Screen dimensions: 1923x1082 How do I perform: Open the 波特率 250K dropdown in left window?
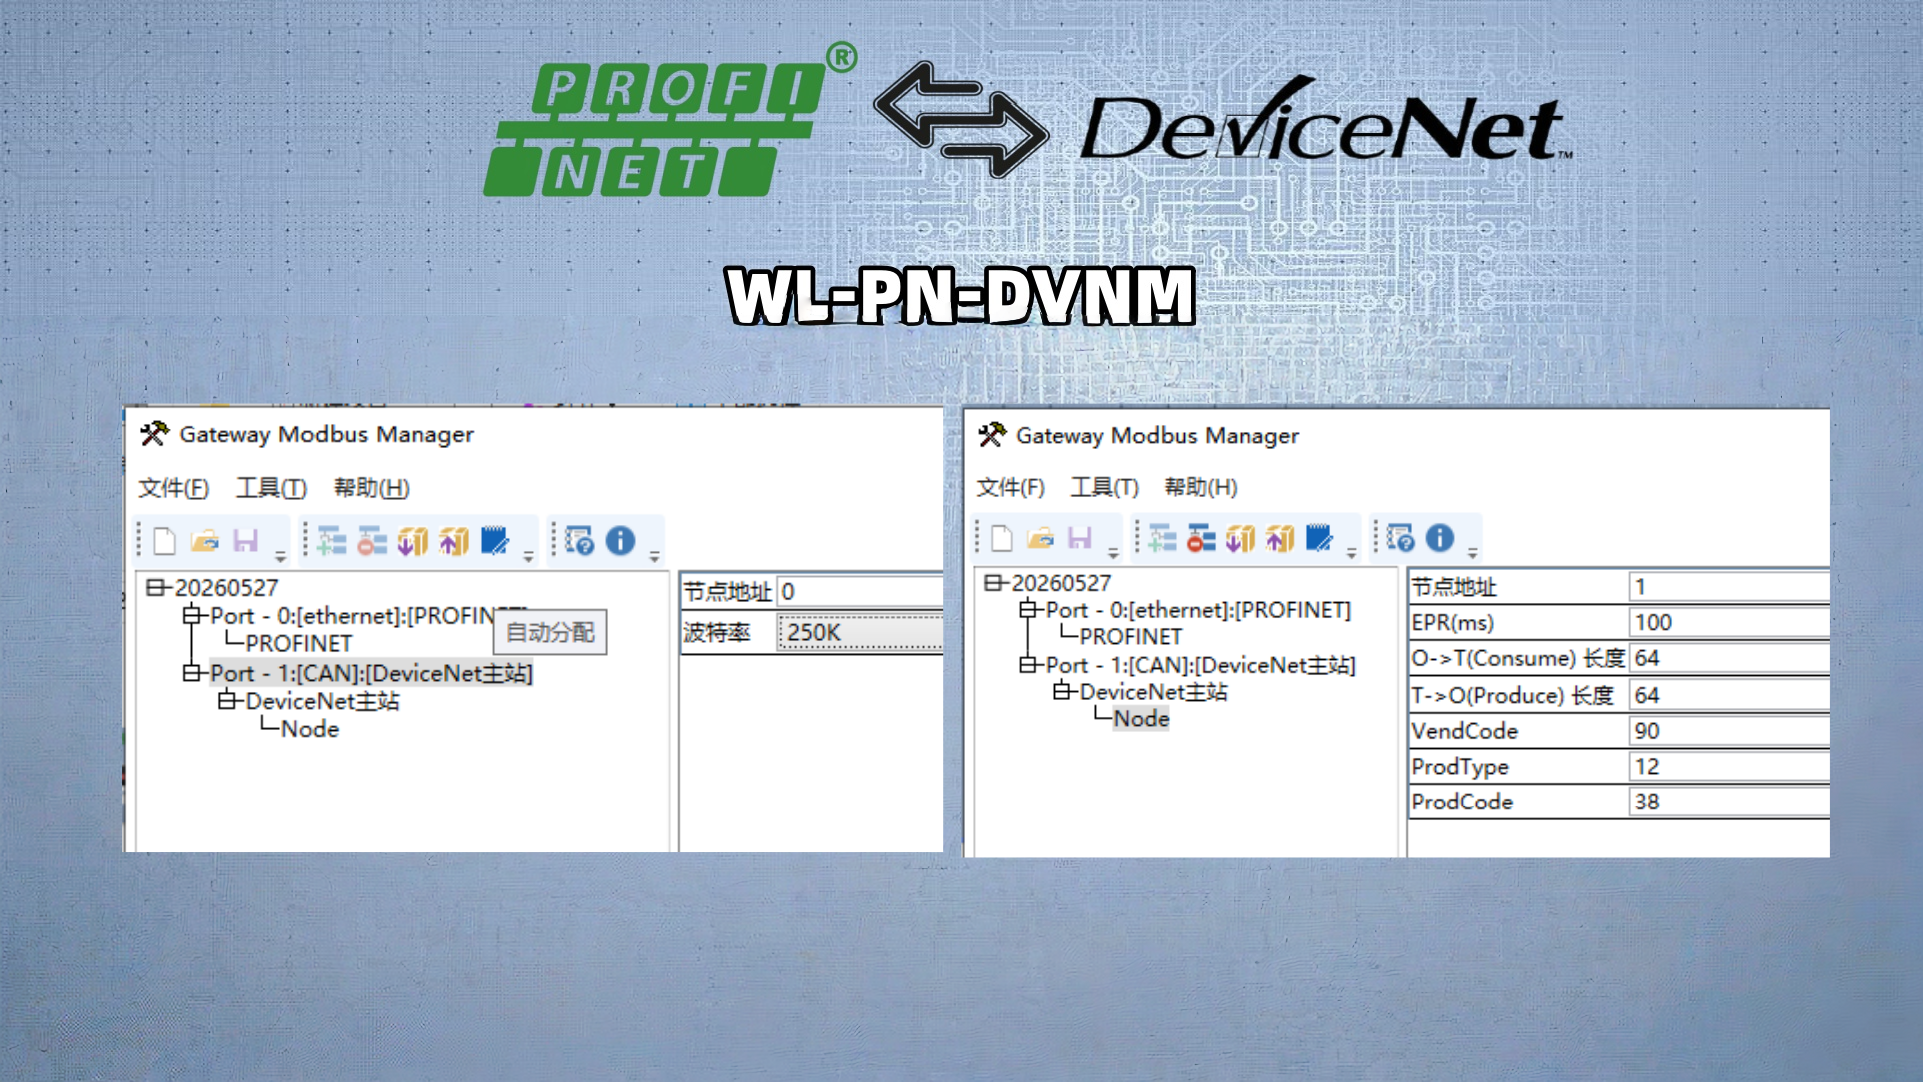[860, 632]
